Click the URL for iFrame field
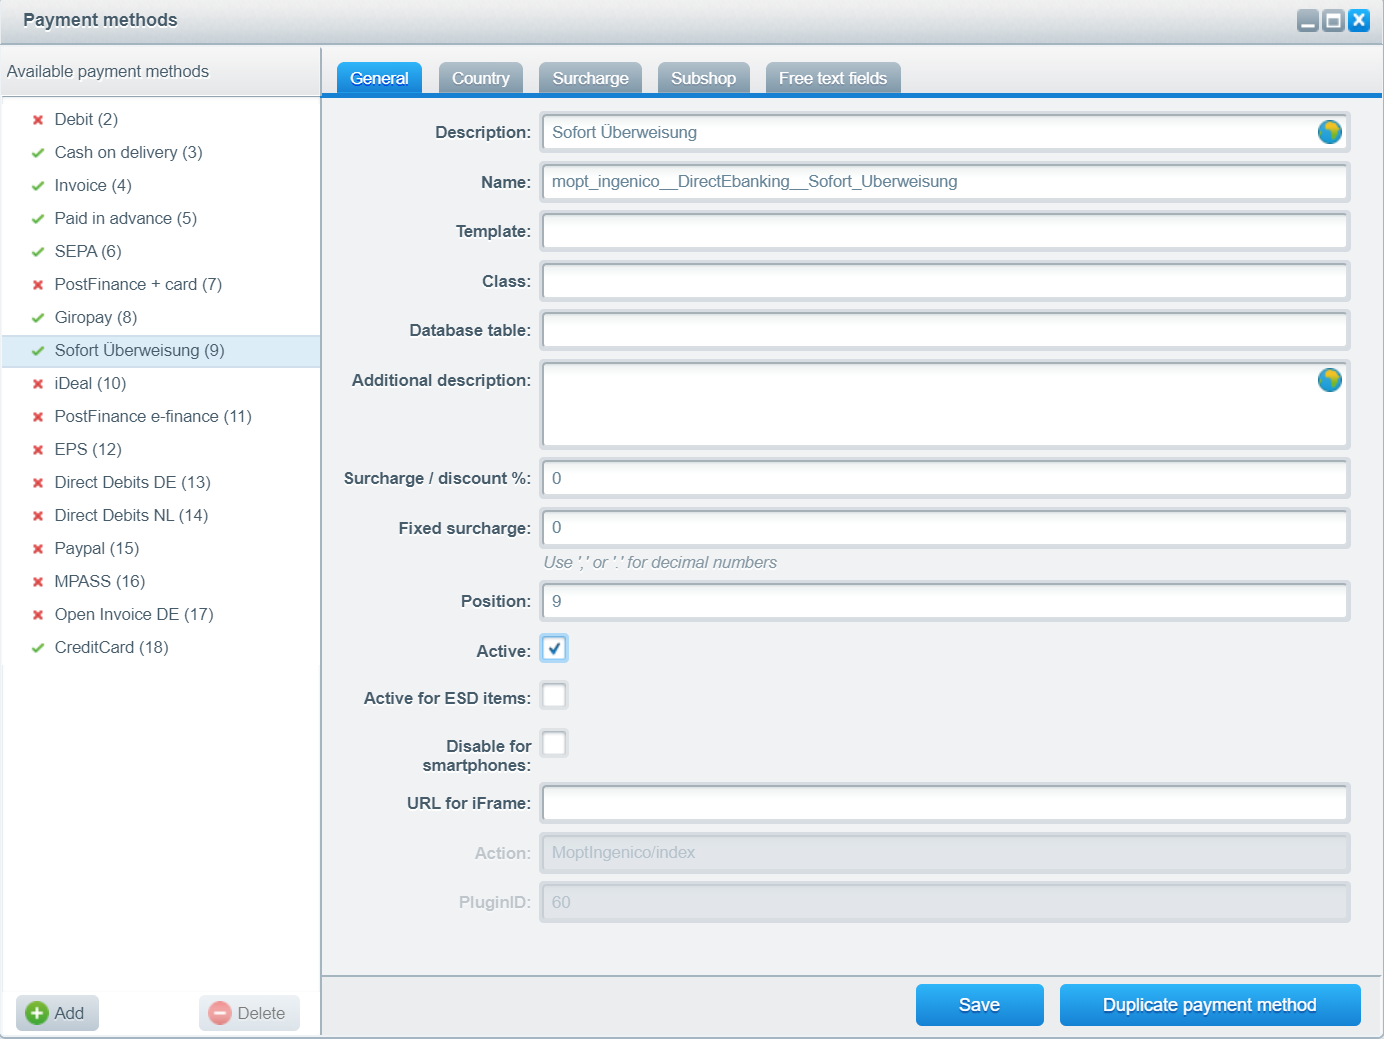Viewport: 1384px width, 1039px height. 945,803
